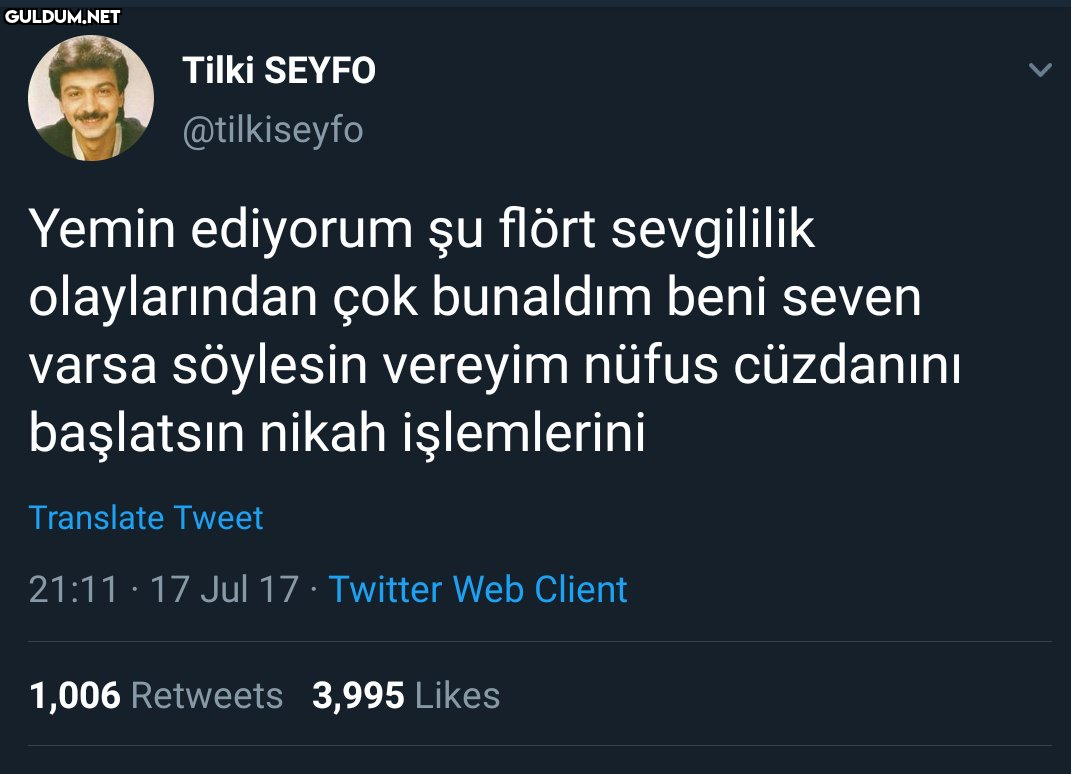
Task: Click the @tilkiseyfo handle
Action: click(272, 130)
